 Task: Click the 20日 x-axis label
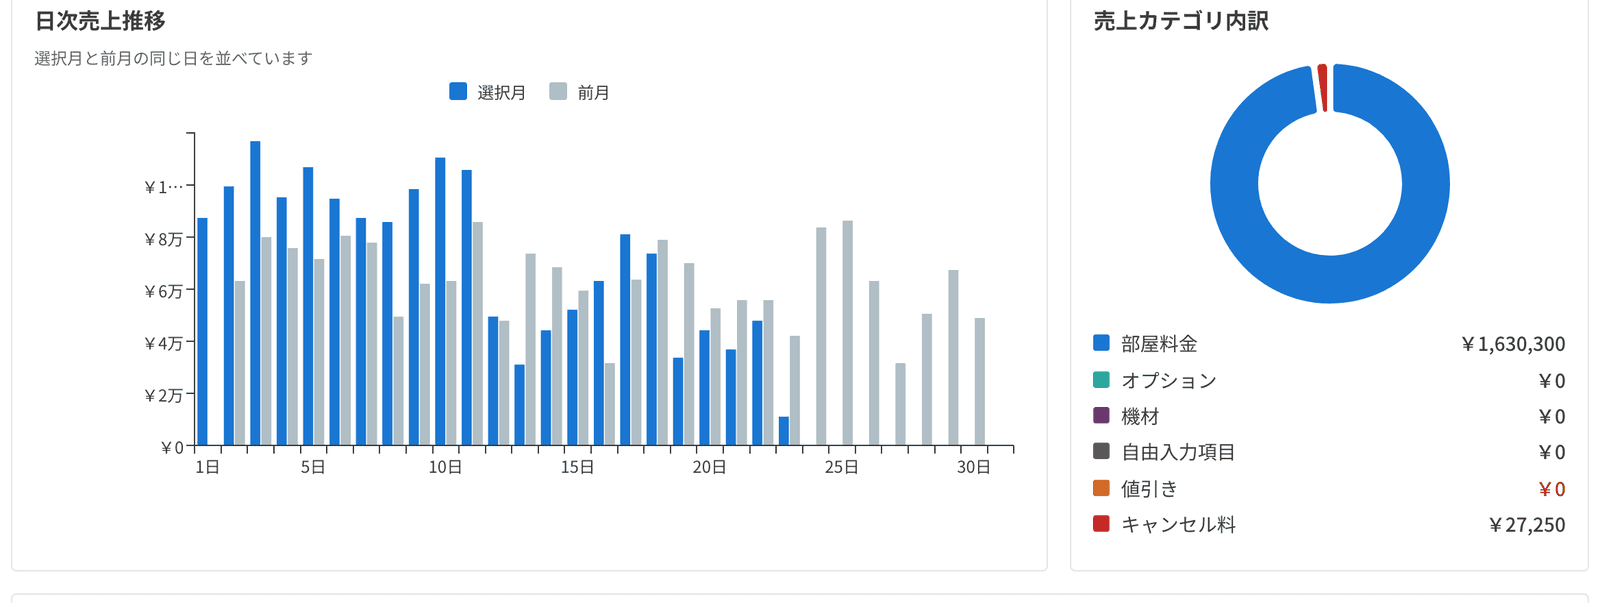(x=709, y=467)
